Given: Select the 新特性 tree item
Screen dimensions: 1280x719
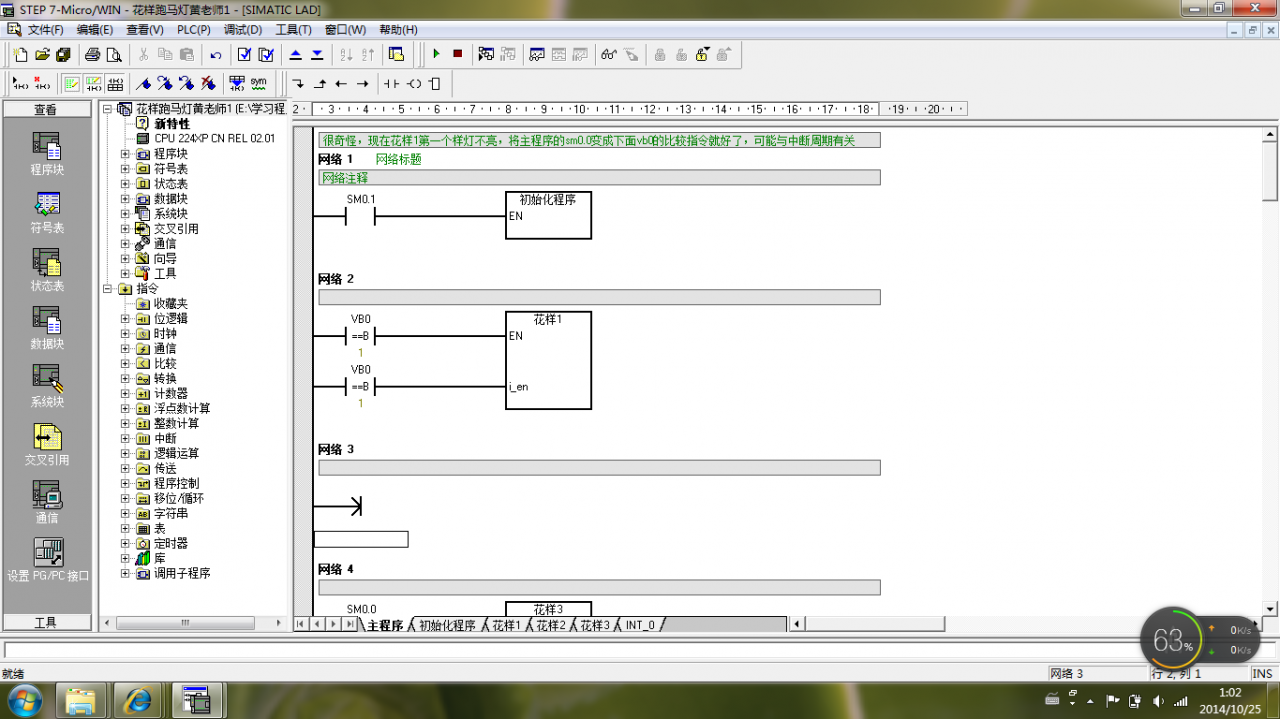Looking at the screenshot, I should coord(171,124).
